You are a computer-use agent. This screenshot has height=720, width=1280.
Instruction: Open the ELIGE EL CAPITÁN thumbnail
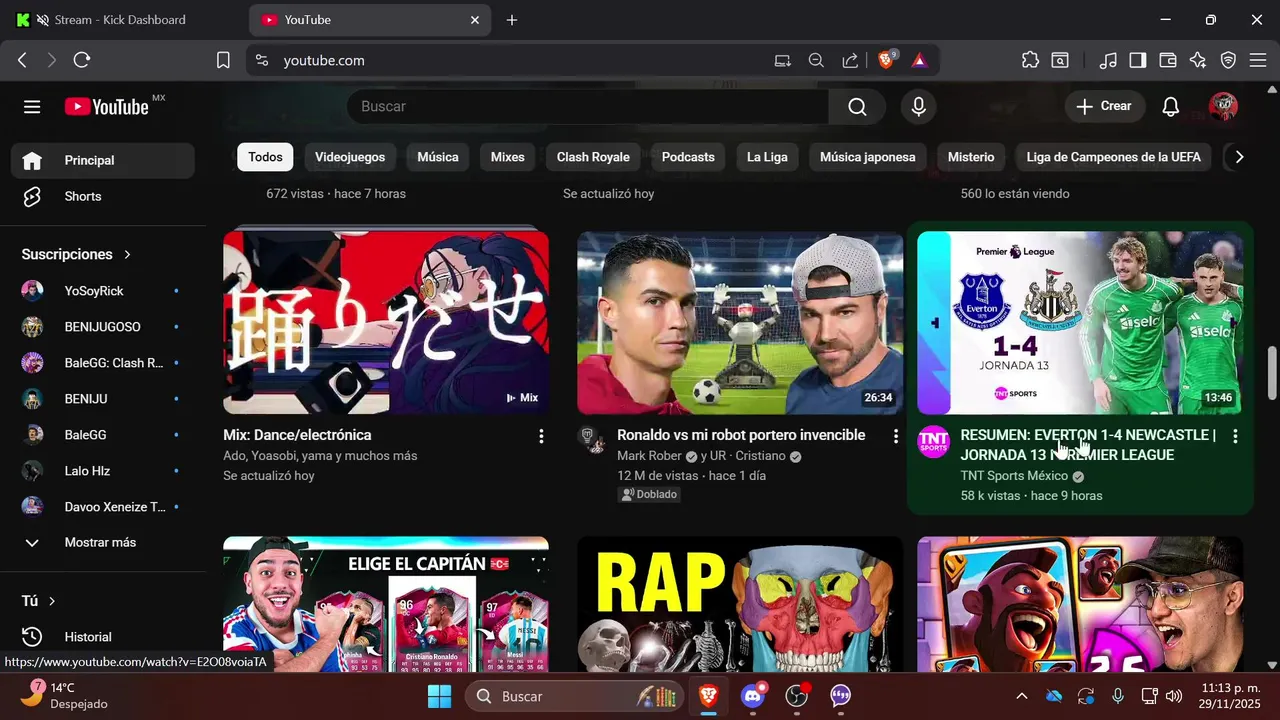[386, 604]
